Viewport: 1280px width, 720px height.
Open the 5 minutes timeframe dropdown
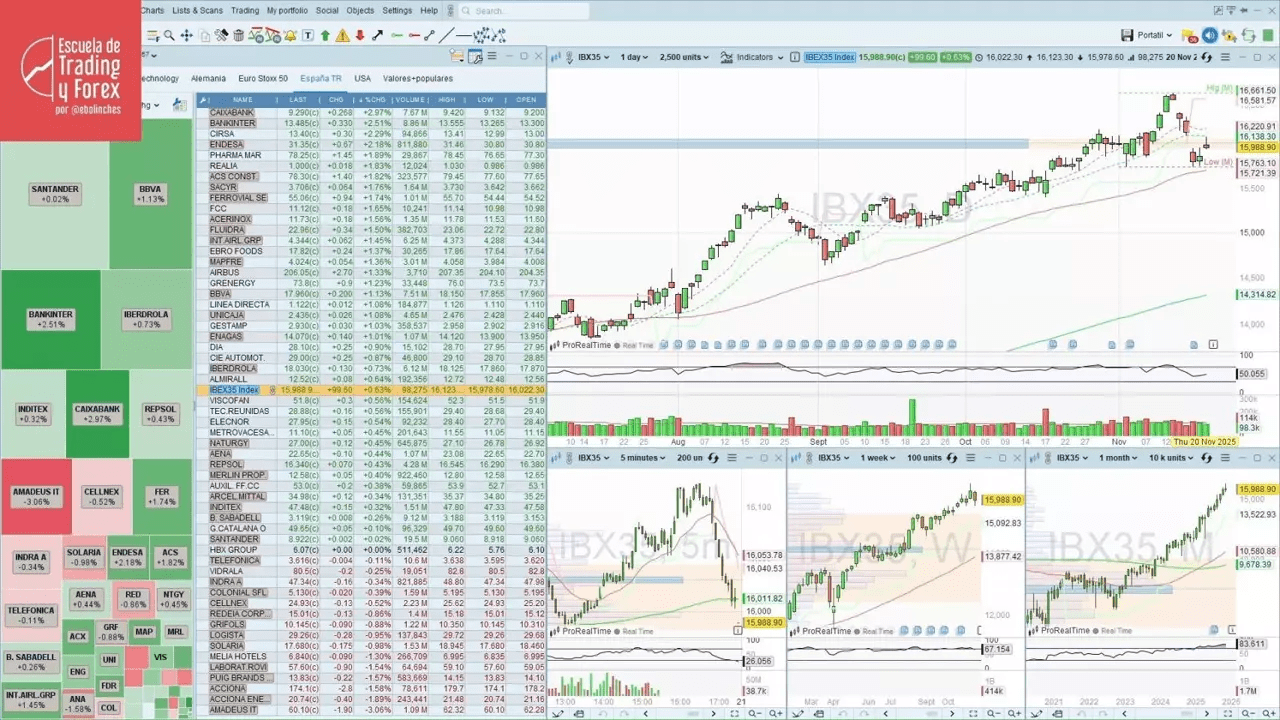(643, 458)
